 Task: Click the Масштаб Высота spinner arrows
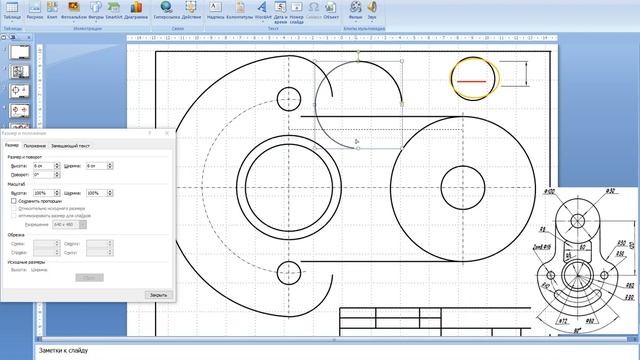tap(57, 193)
